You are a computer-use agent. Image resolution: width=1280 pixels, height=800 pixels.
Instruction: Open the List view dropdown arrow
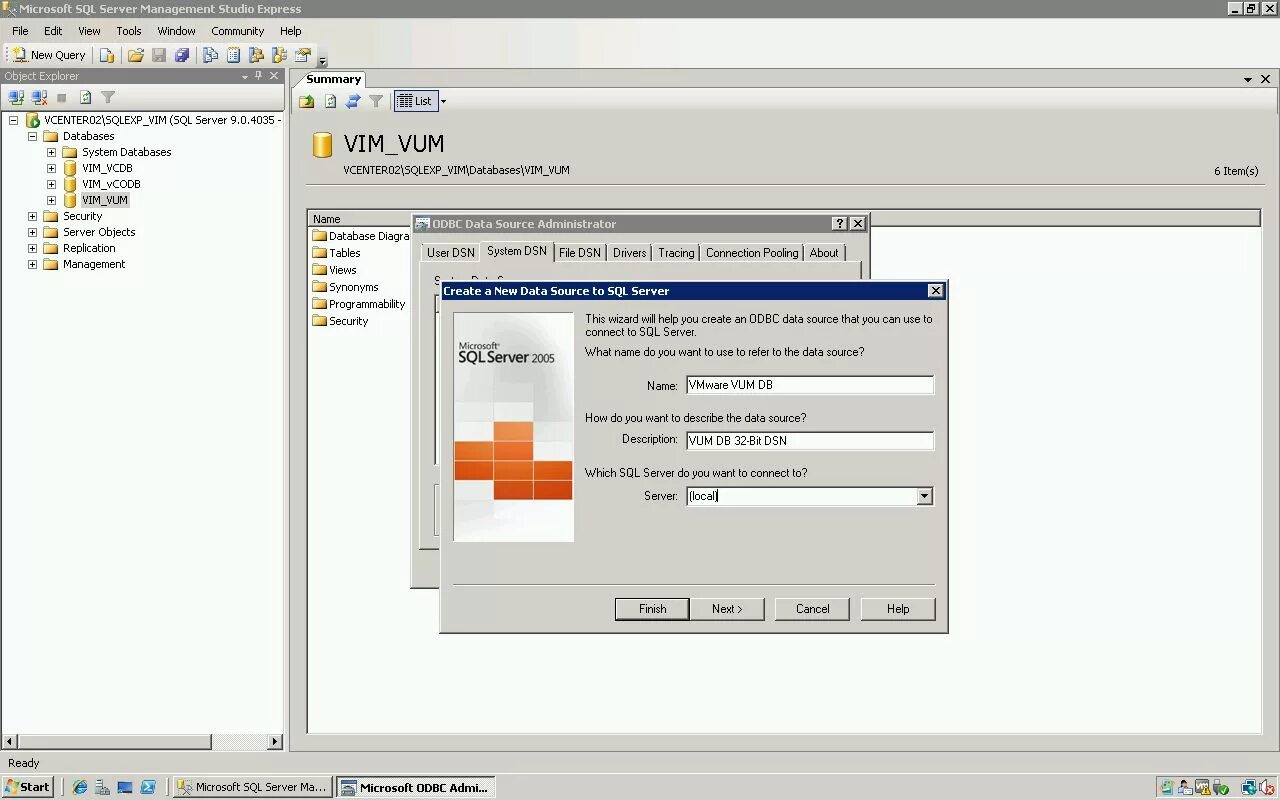click(x=443, y=101)
